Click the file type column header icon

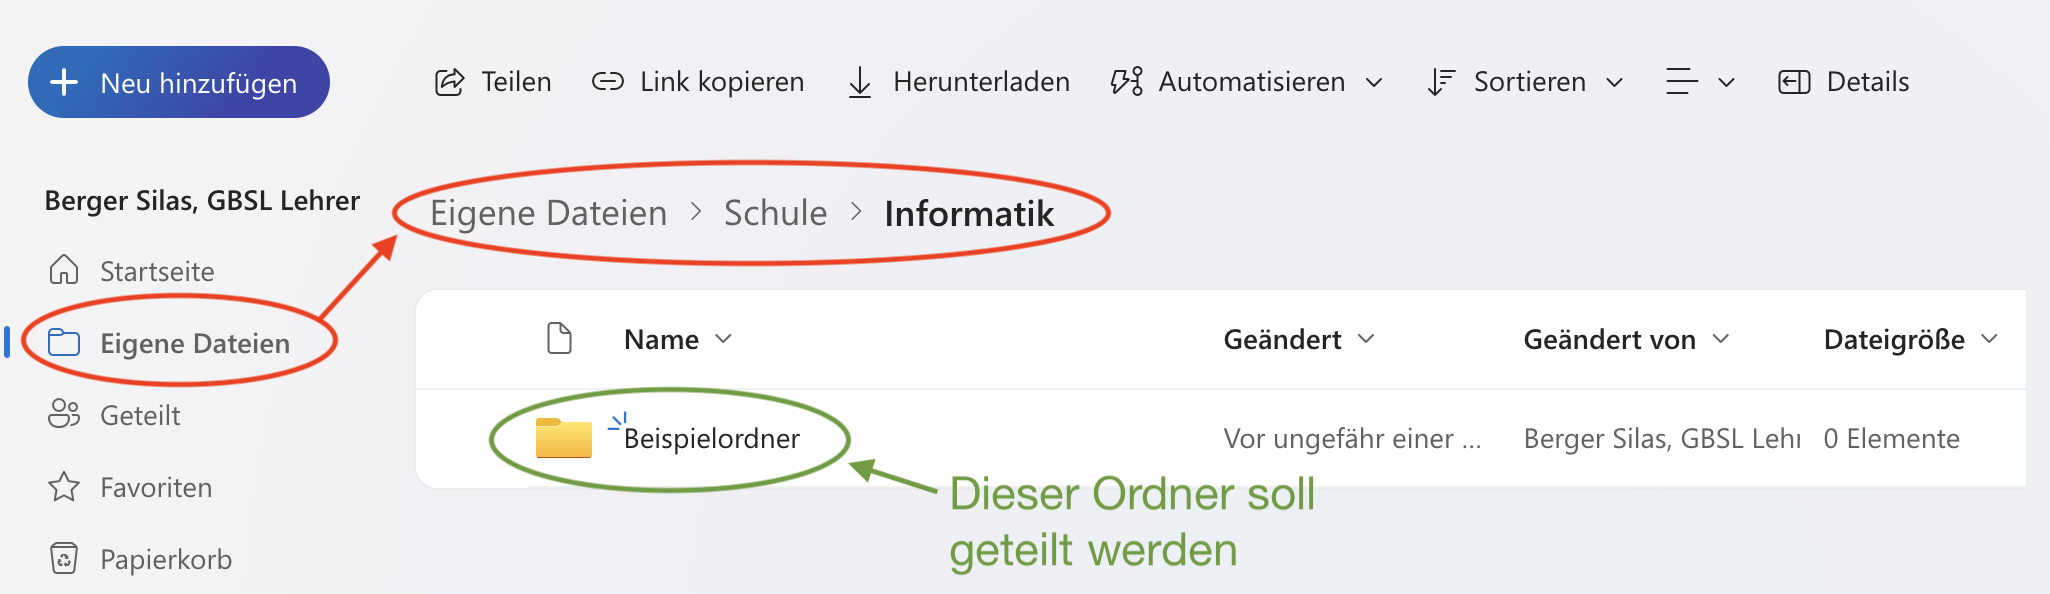[x=560, y=339]
